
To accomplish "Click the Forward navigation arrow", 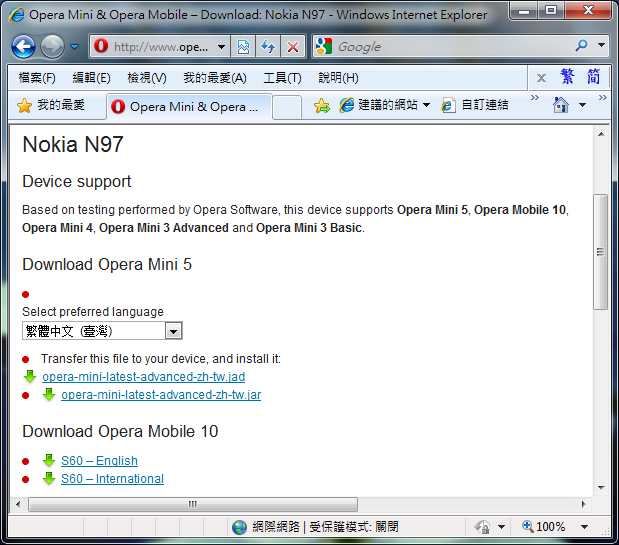I will coord(52,46).
